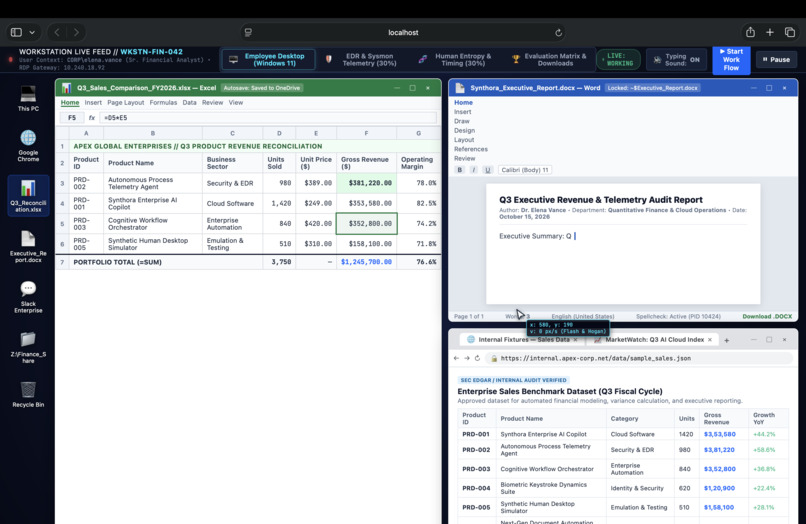Viewport: 806px width, 524px height.
Task: Open Excel Review tab
Action: click(x=212, y=103)
